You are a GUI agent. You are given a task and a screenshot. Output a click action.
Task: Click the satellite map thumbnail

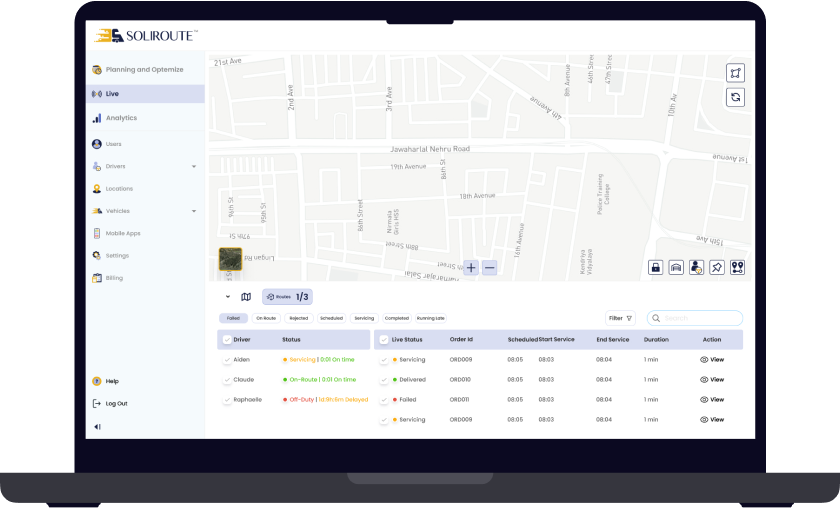pos(230,259)
